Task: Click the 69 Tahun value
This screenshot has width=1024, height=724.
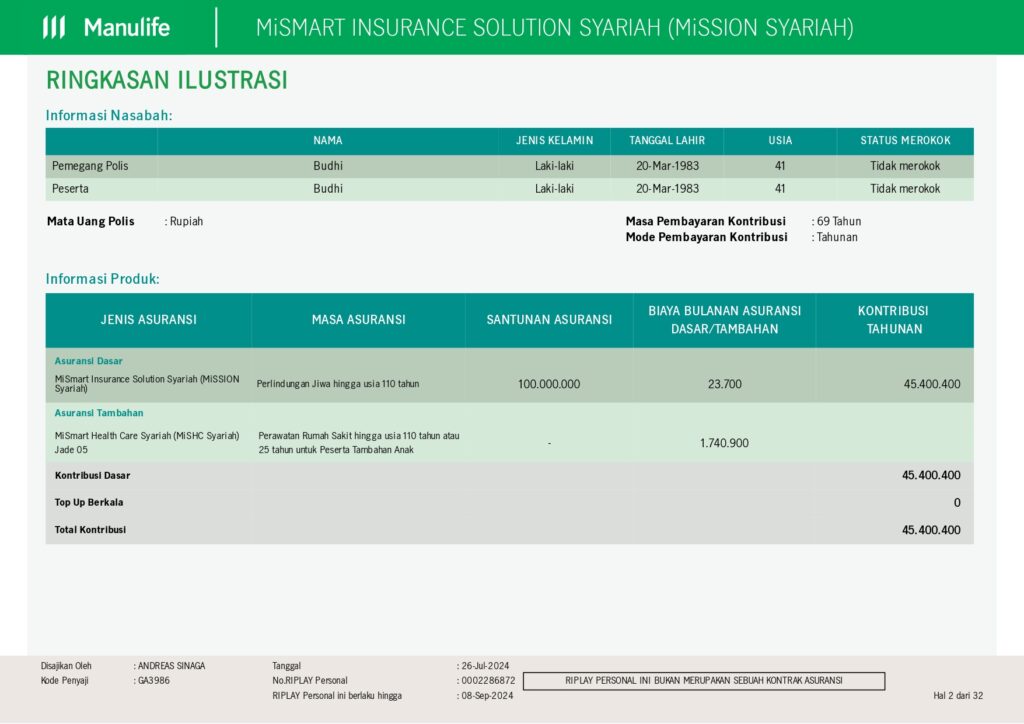Action: (839, 221)
